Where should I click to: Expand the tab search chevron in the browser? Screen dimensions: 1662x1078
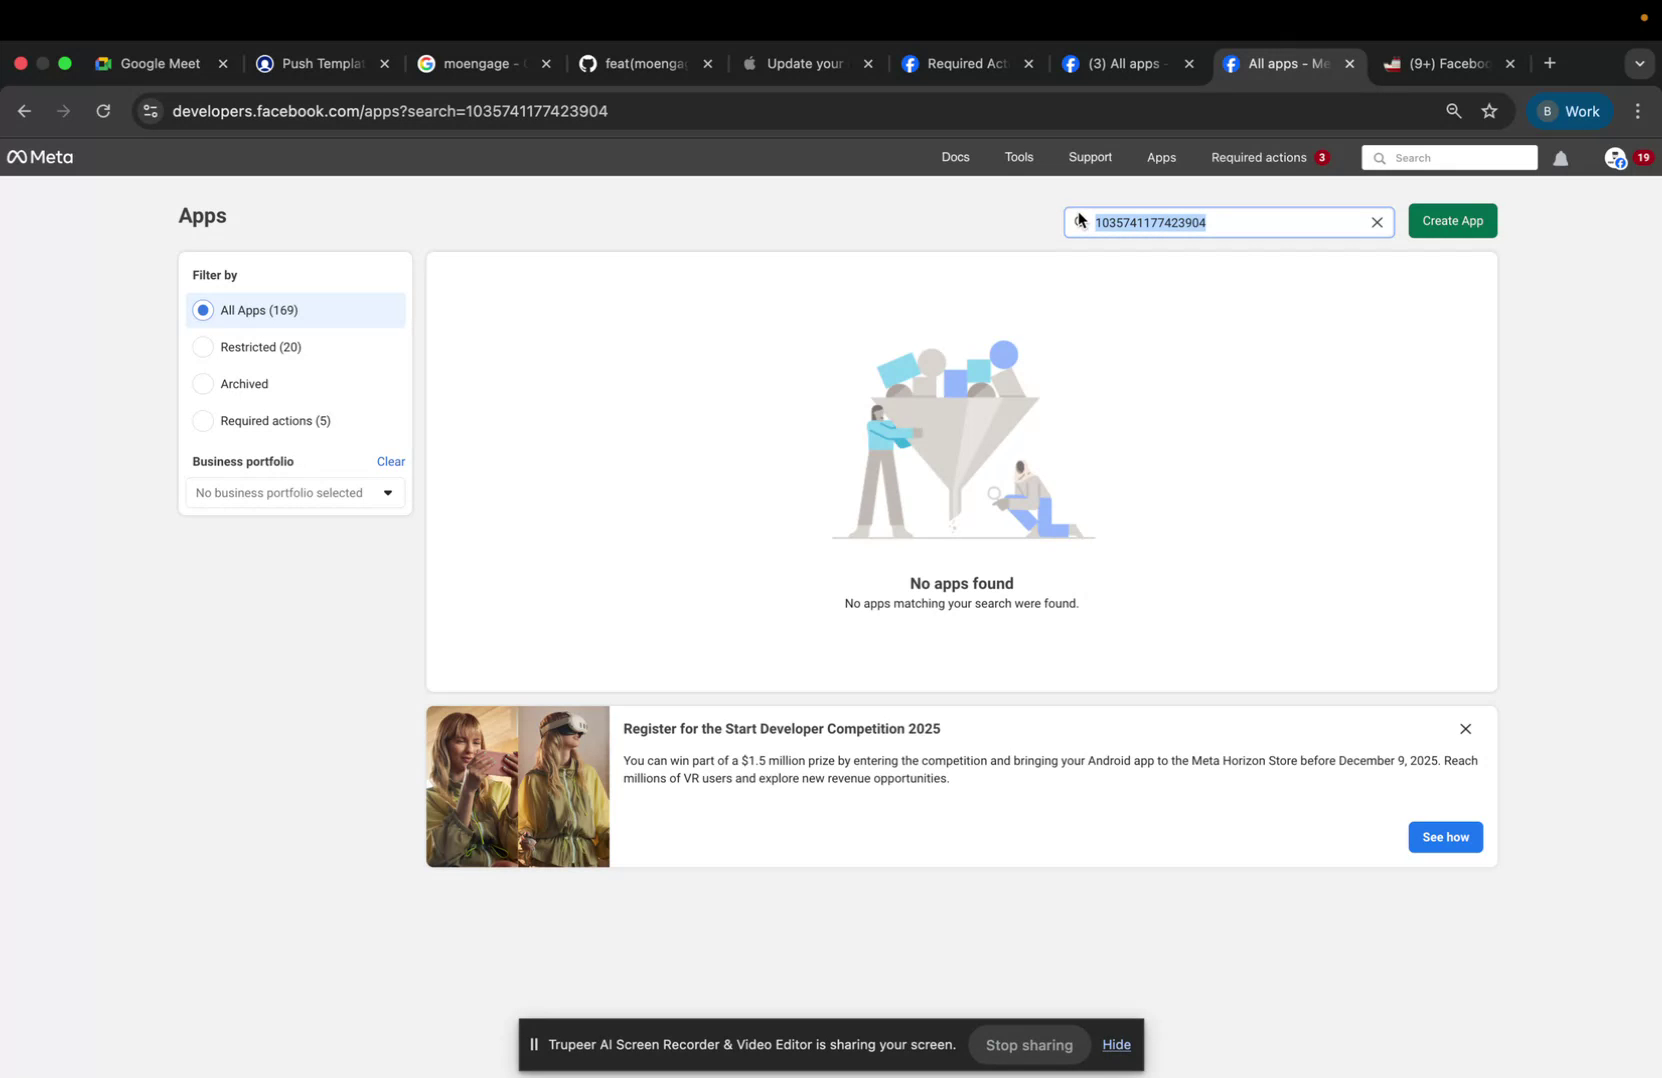[1639, 63]
